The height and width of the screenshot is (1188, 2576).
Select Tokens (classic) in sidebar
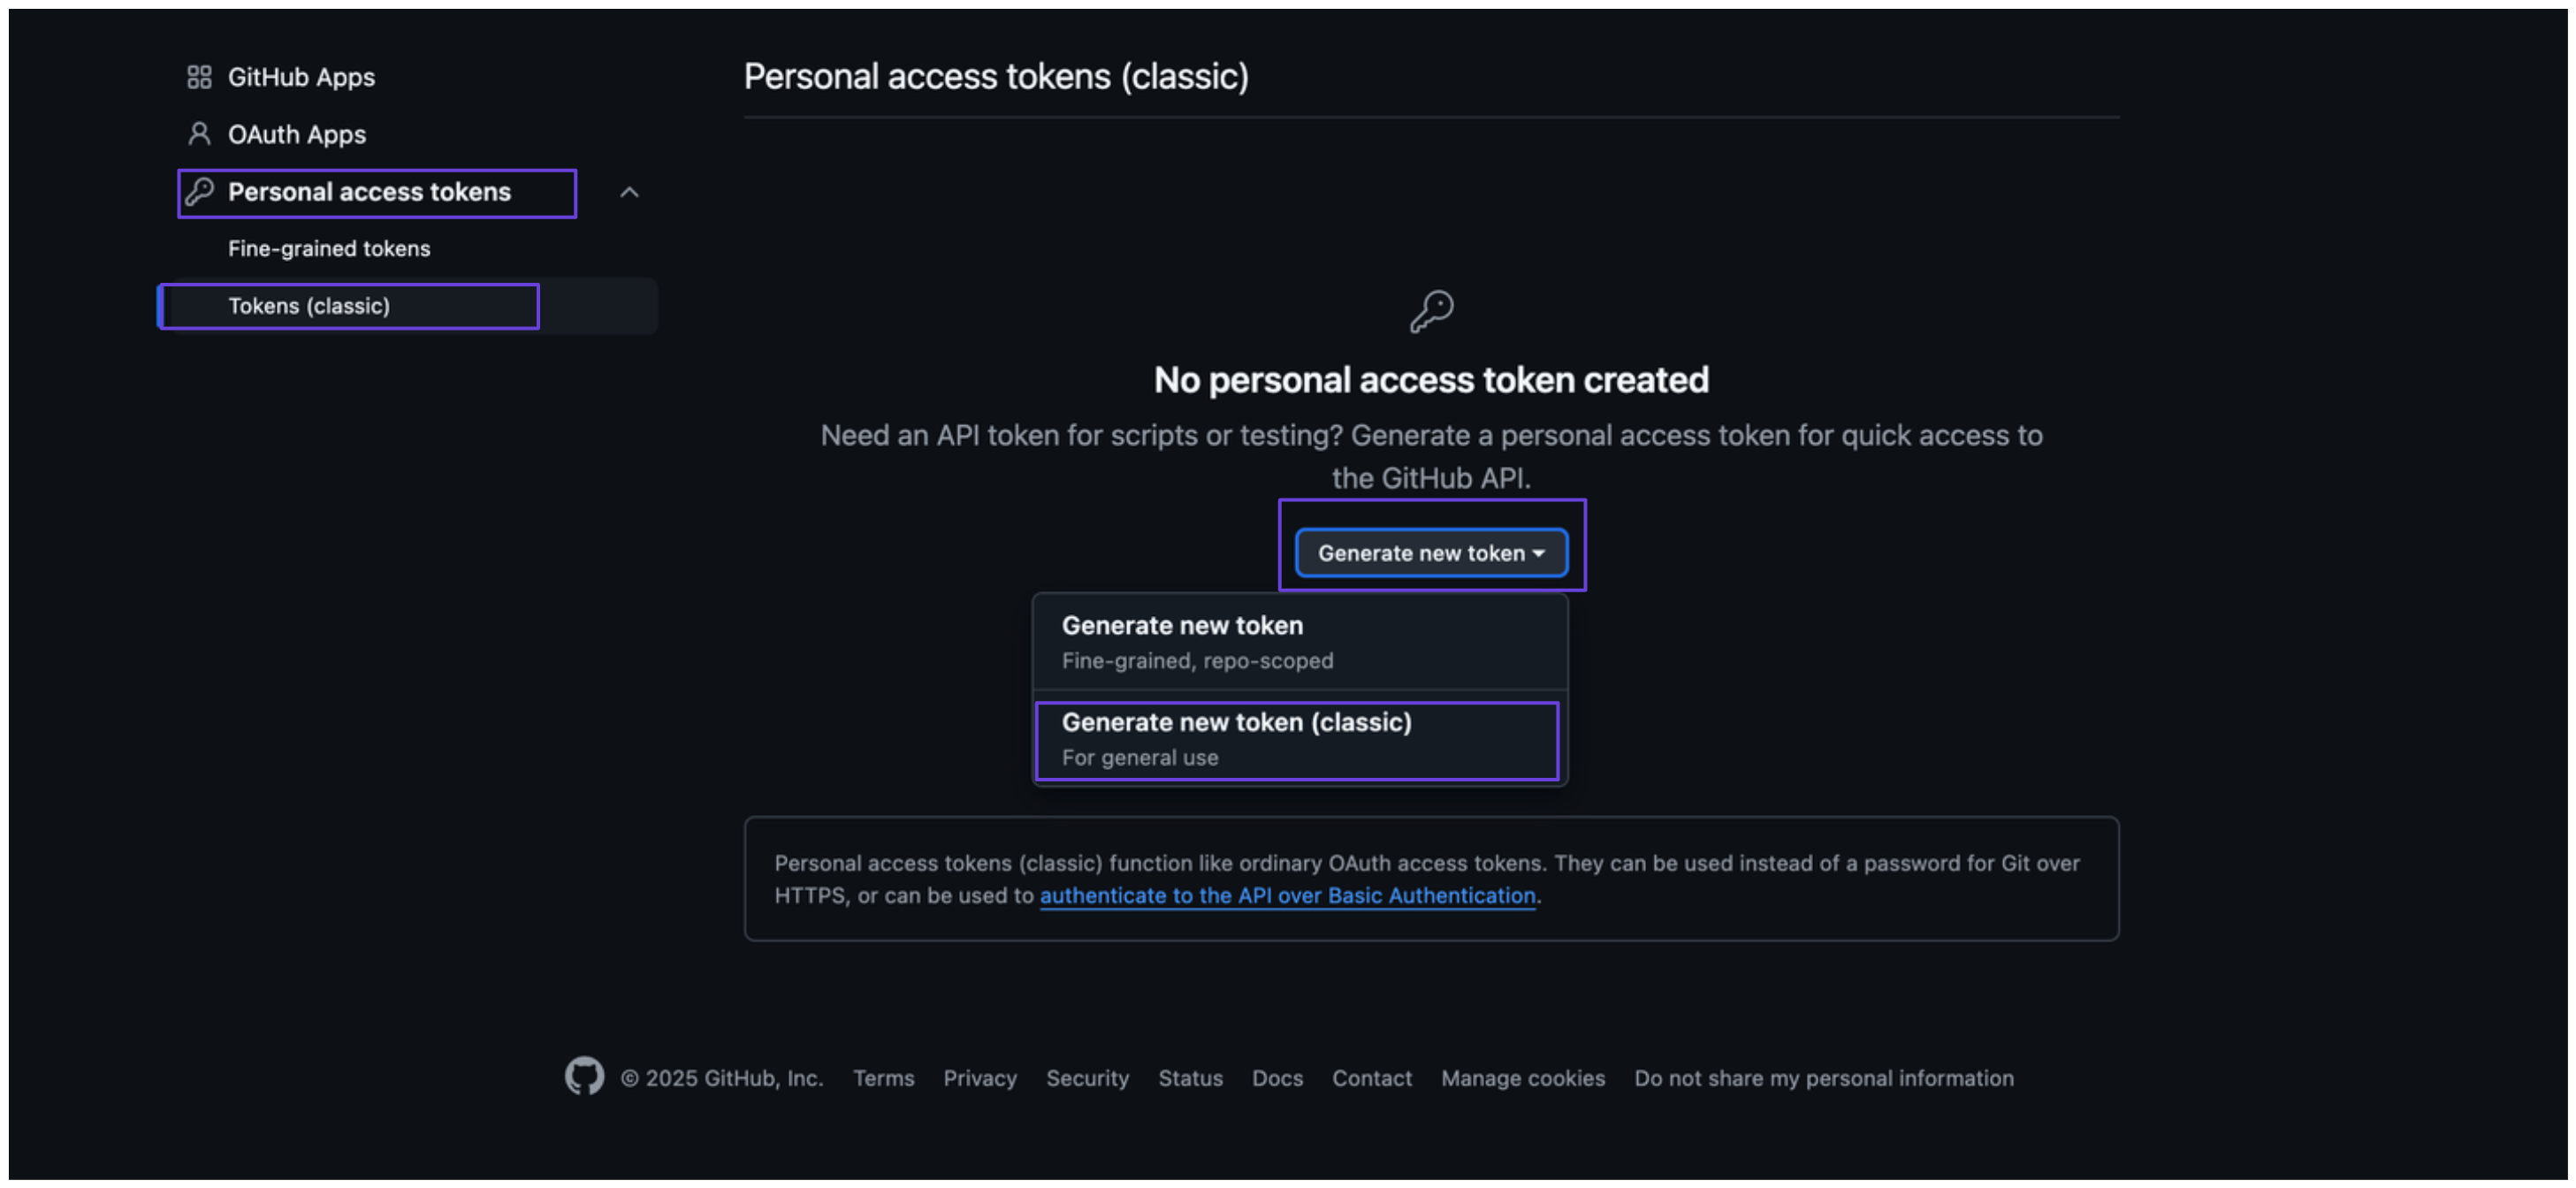pos(309,306)
